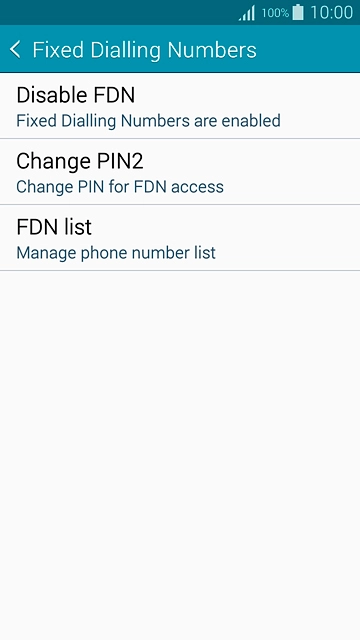Open the FDN list entry
Screen dimensions: 360x640
click(180, 238)
